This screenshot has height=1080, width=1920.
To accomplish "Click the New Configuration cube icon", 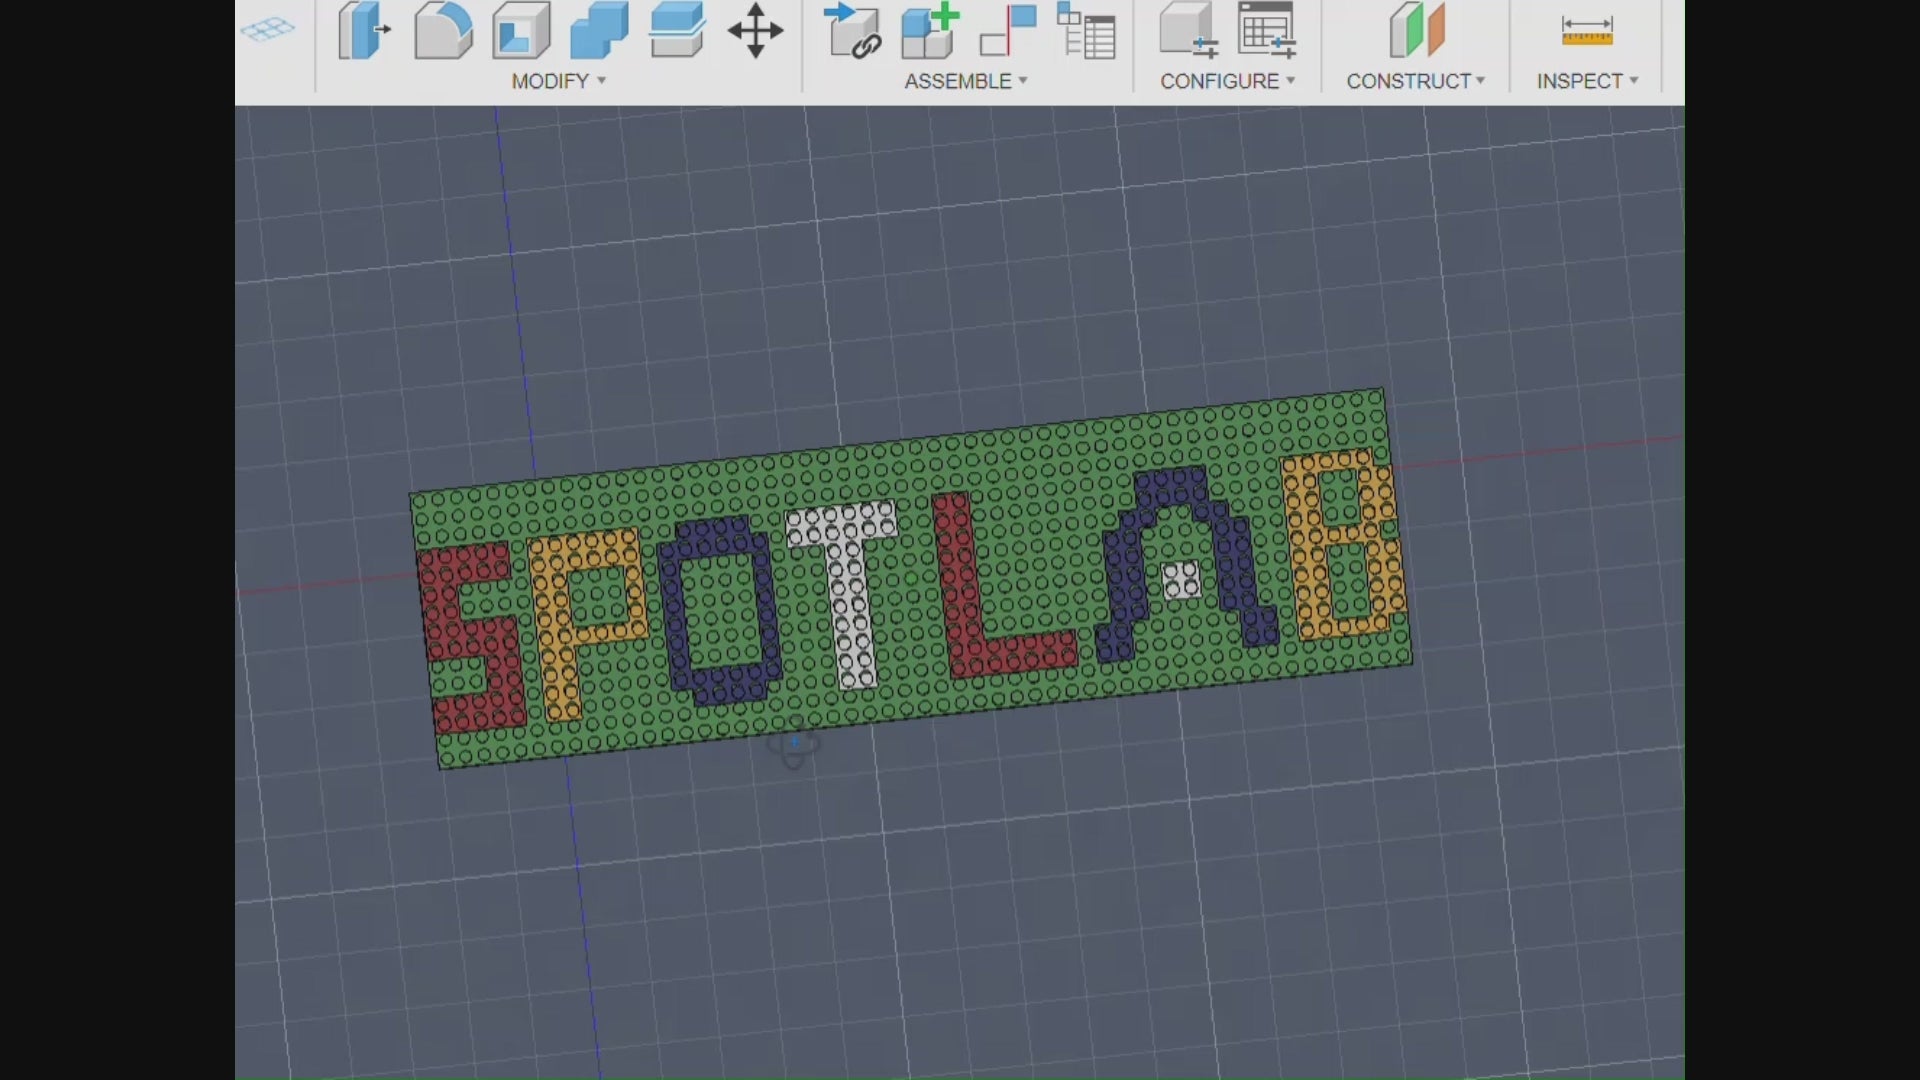I will pos(1190,31).
